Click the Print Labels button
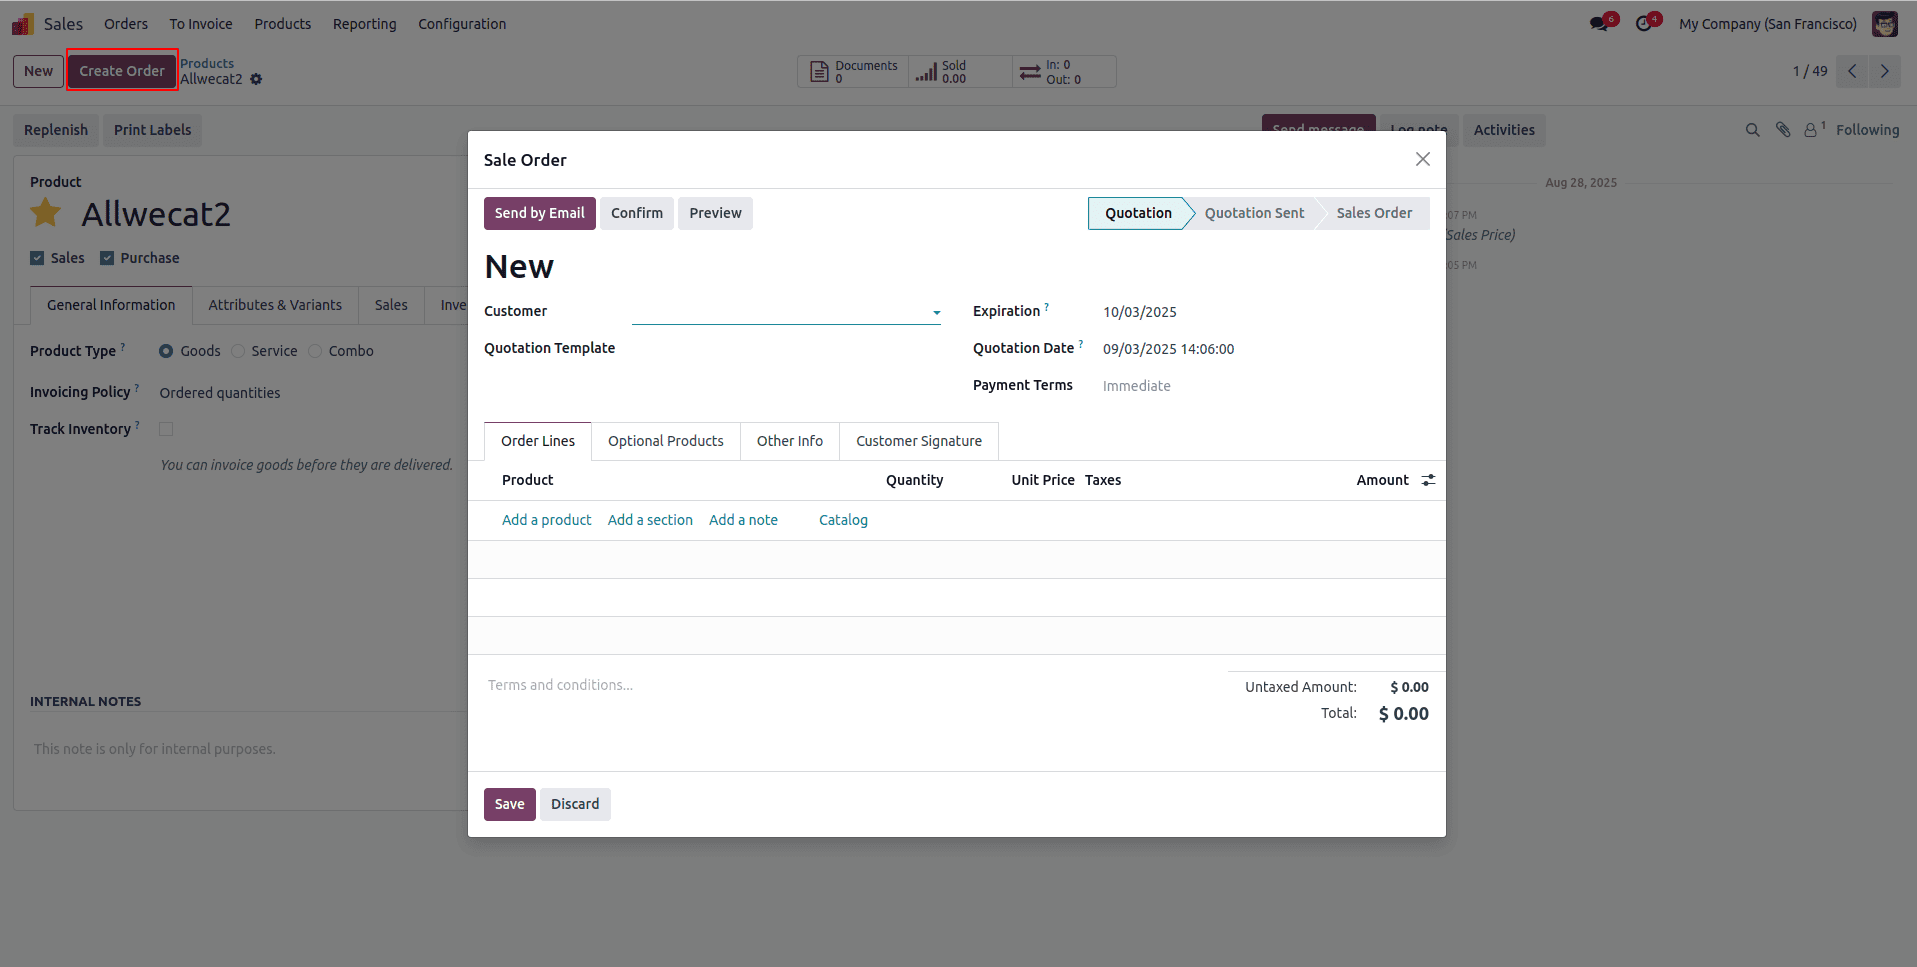This screenshot has width=1917, height=967. pyautogui.click(x=153, y=130)
